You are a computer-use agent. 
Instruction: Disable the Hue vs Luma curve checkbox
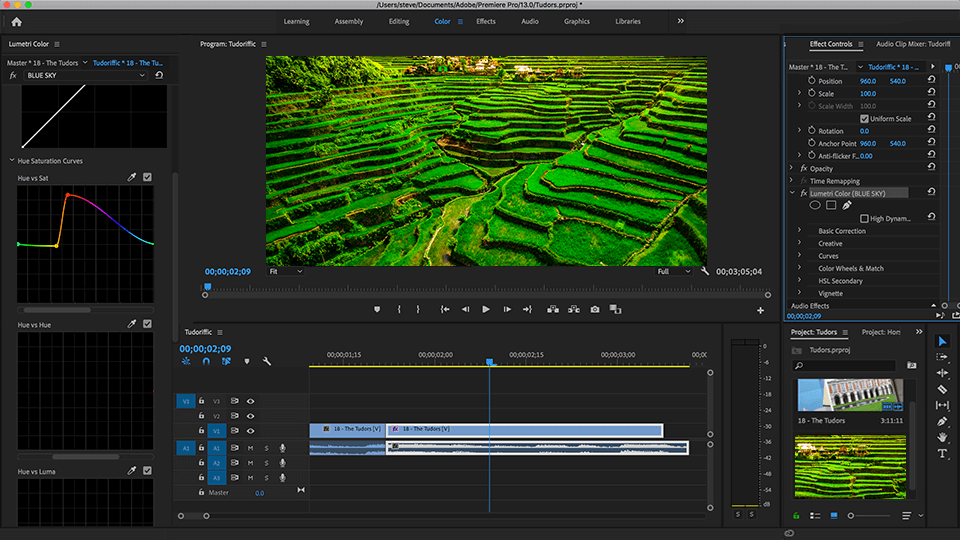pos(148,471)
